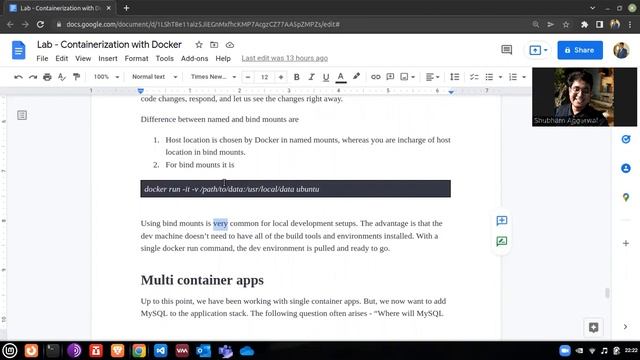Show document outline icon
Viewport: 640px width, 360px height.
point(22,115)
